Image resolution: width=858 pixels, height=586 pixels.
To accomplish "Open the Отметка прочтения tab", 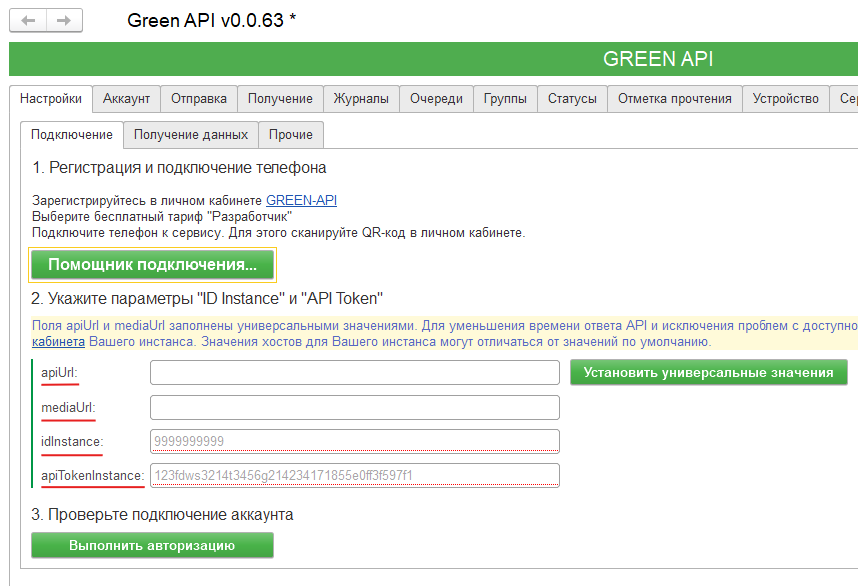I will click(675, 99).
